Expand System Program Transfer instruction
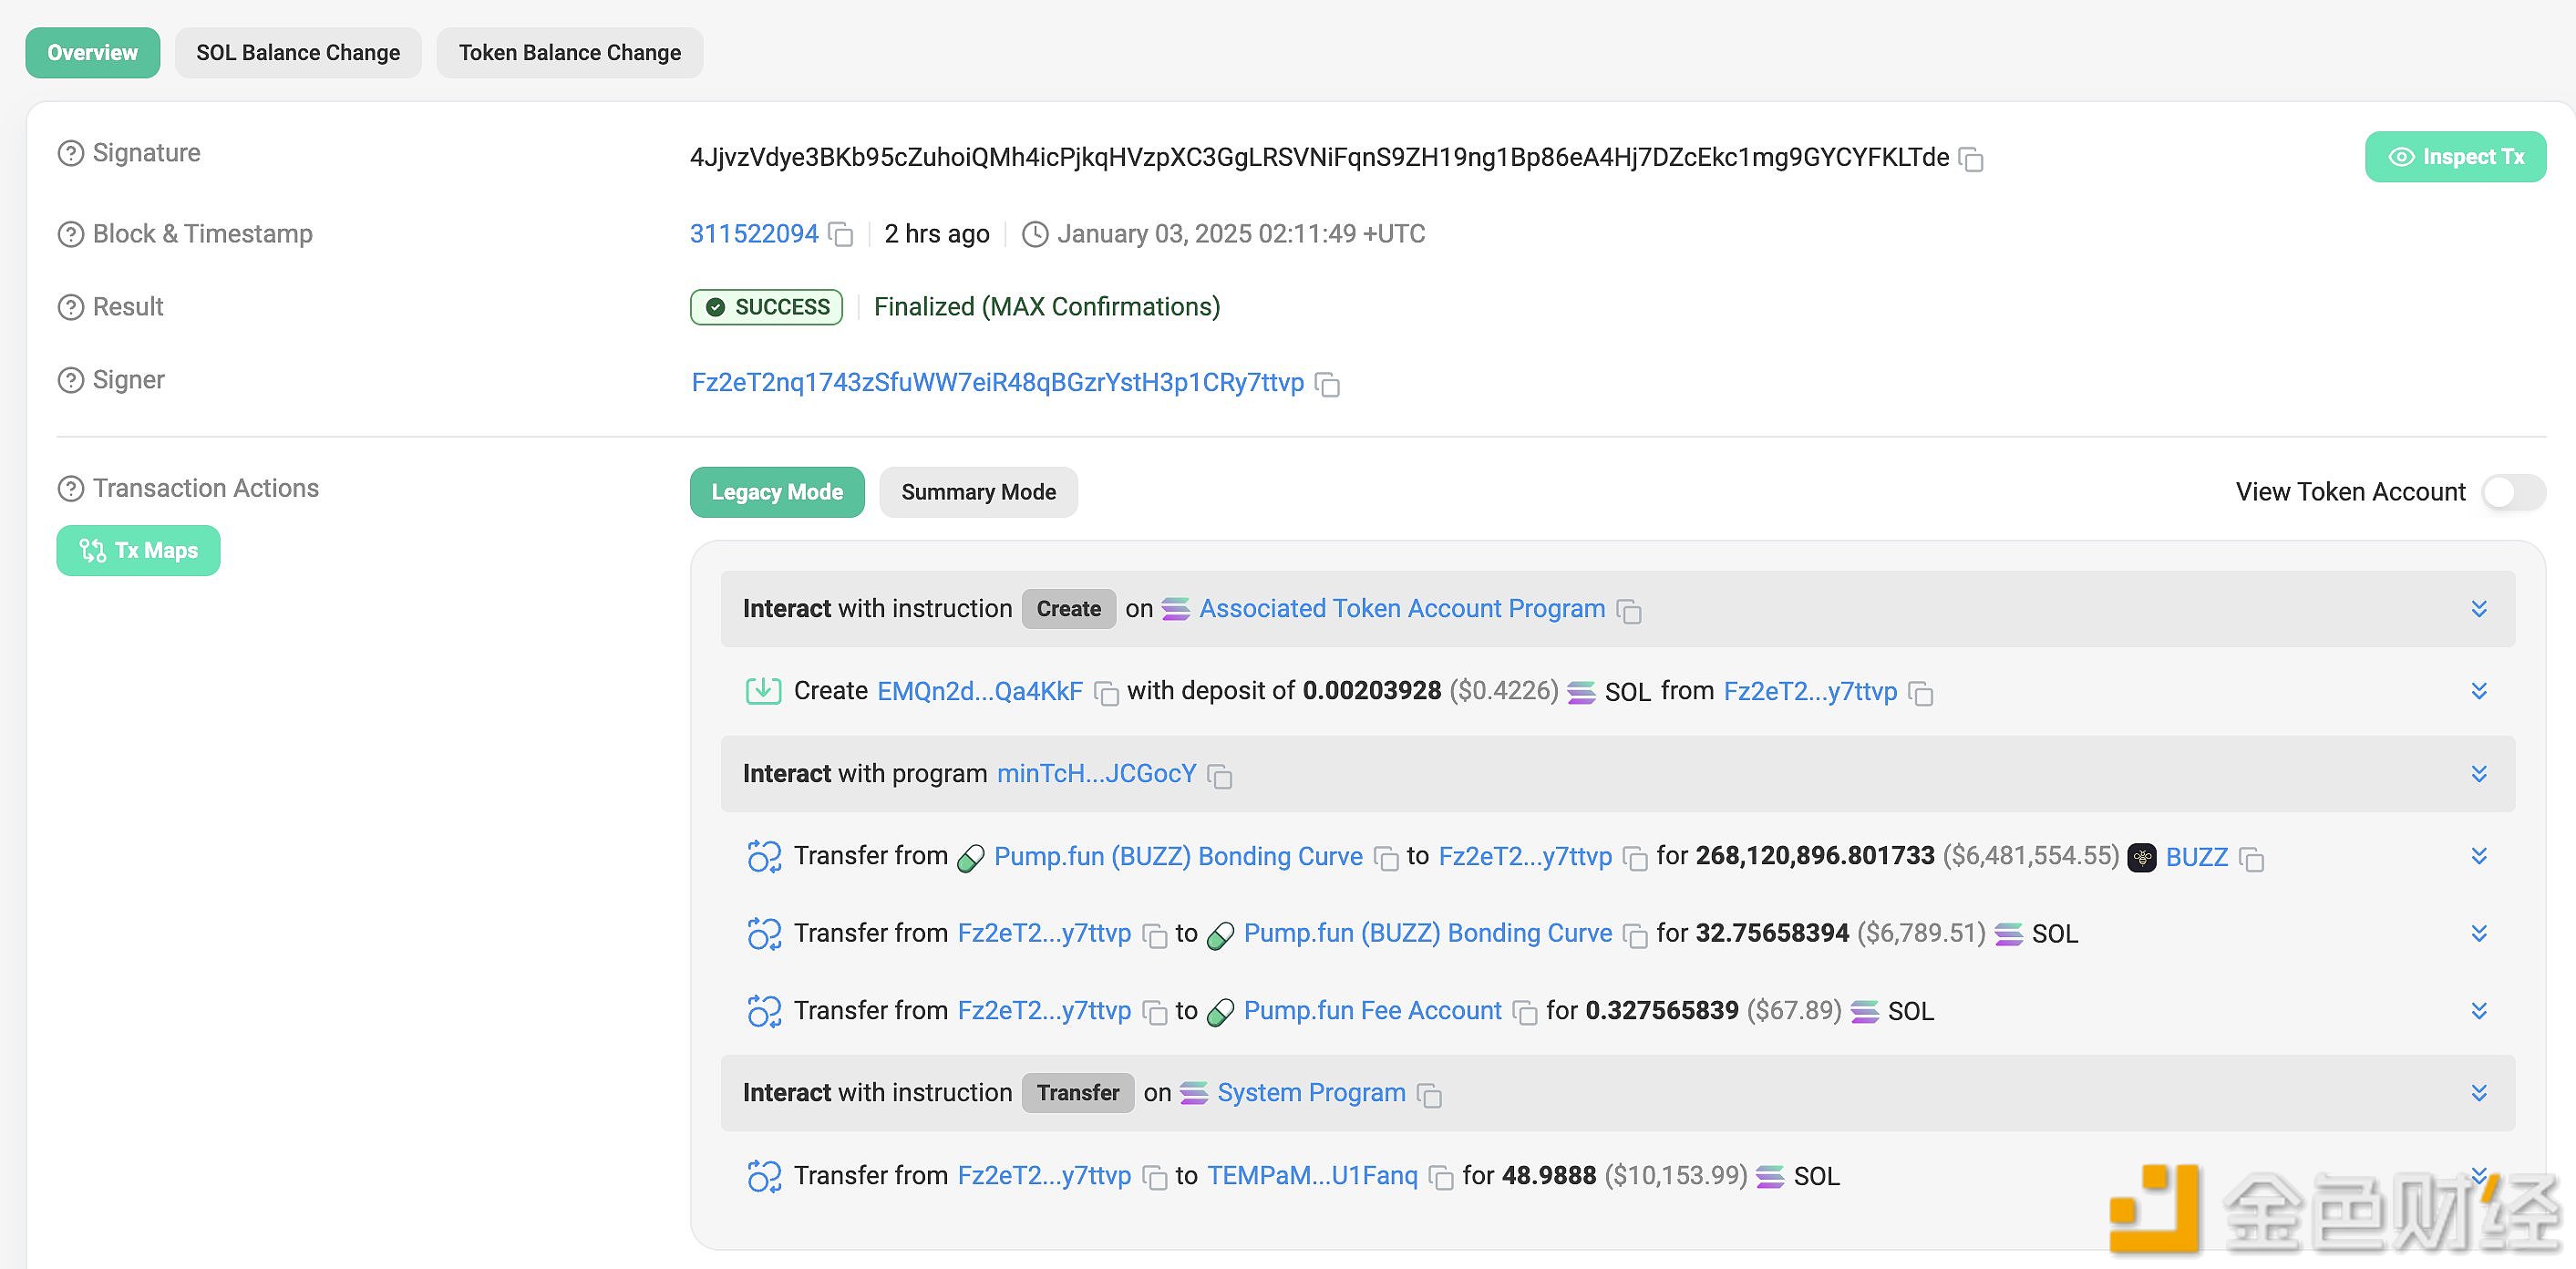 pyautogui.click(x=2479, y=1093)
